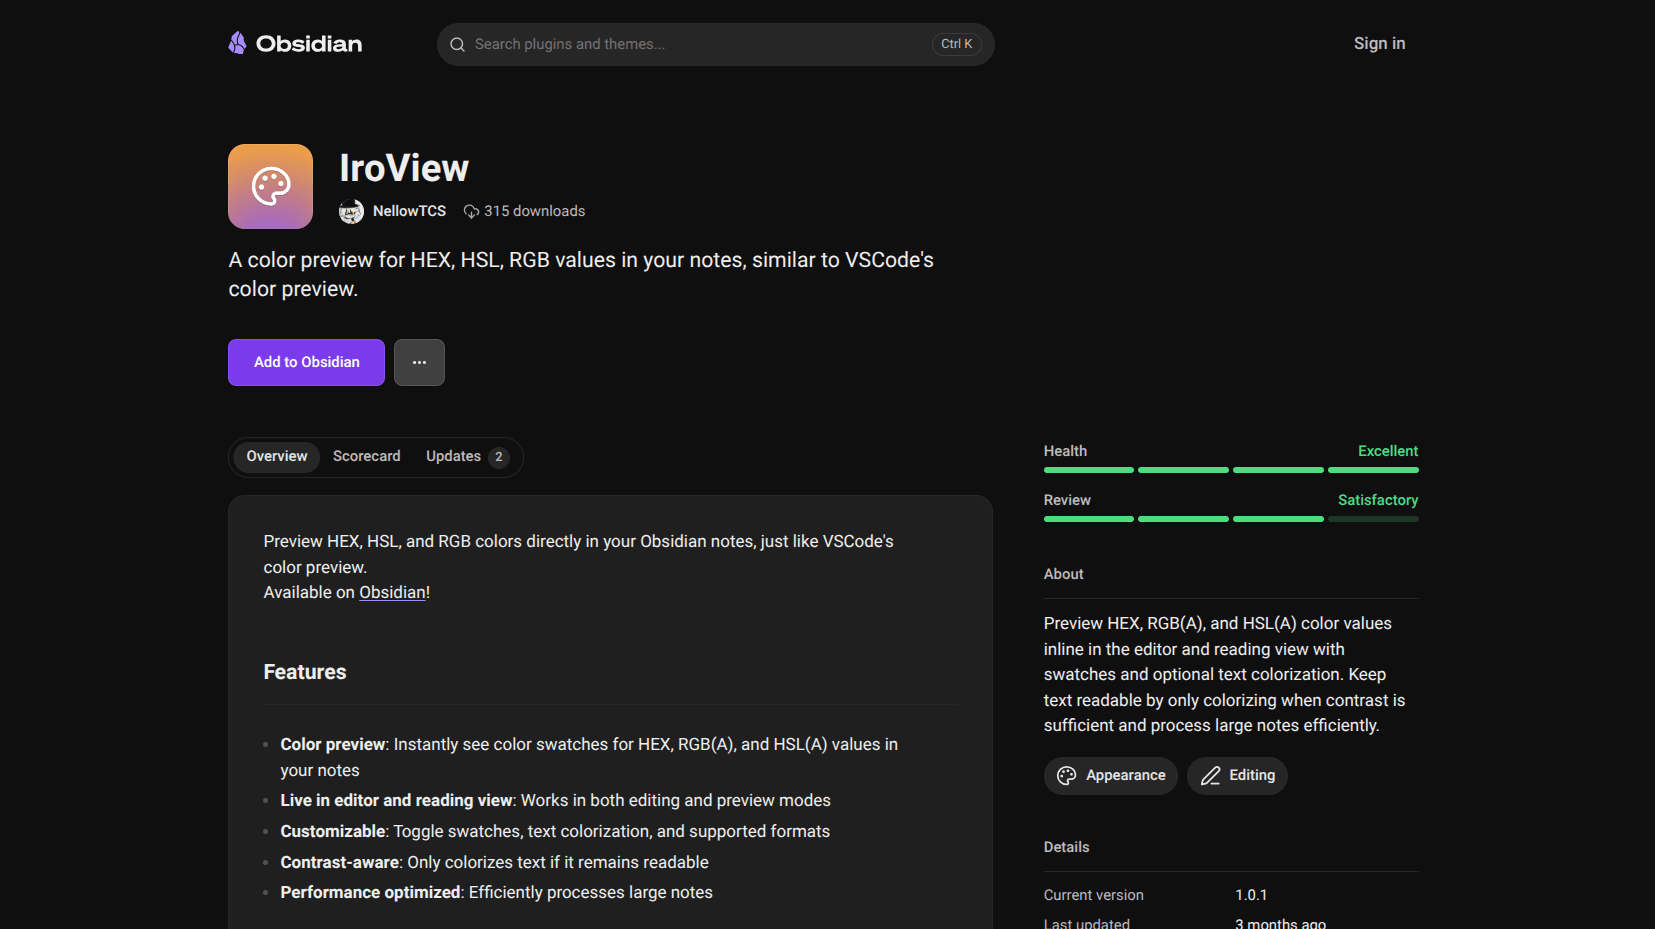This screenshot has height=929, width=1655.
Task: Open the Obsidian link in description
Action: point(393,593)
